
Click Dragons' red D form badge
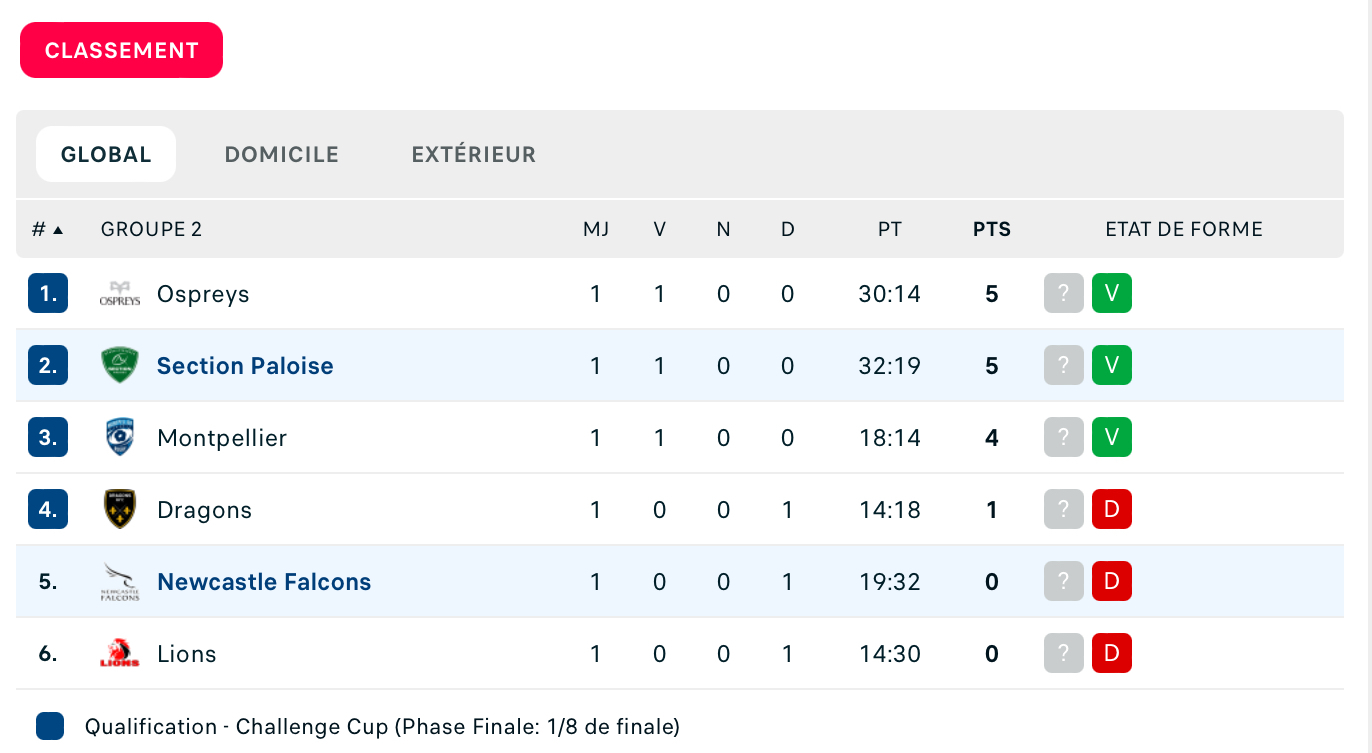[1112, 510]
